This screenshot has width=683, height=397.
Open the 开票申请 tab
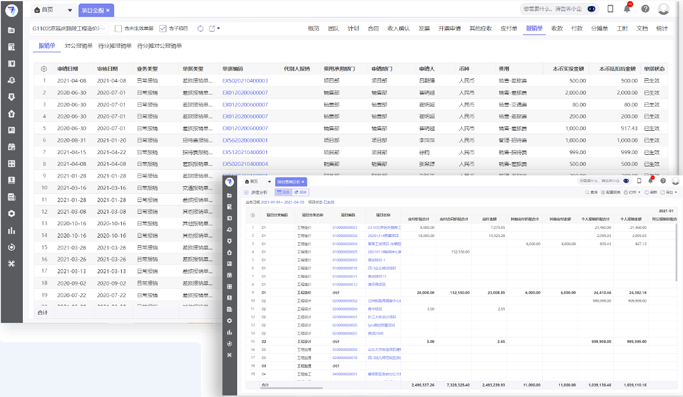pyautogui.click(x=450, y=28)
